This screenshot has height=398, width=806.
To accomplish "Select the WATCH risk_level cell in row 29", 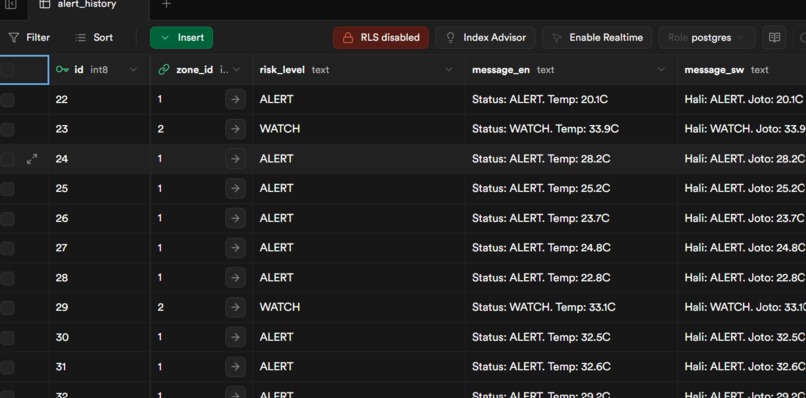I will 359,307.
